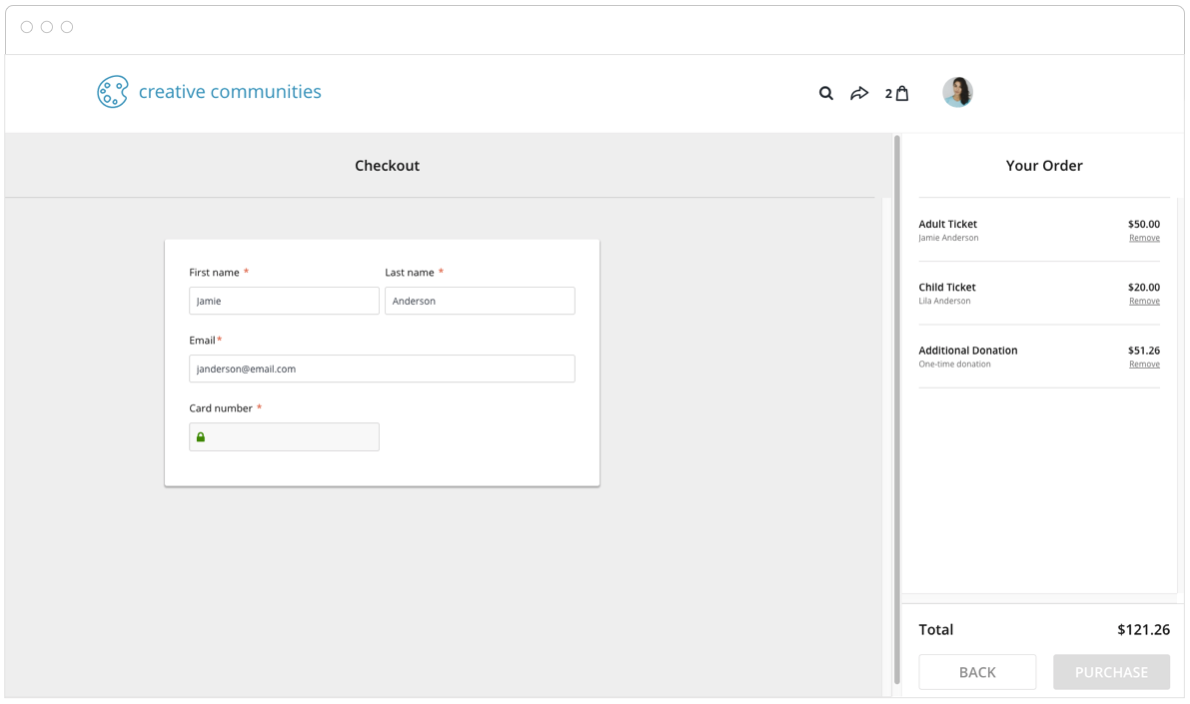Click the Email field label
The width and height of the screenshot is (1190, 704).
pyautogui.click(x=202, y=340)
